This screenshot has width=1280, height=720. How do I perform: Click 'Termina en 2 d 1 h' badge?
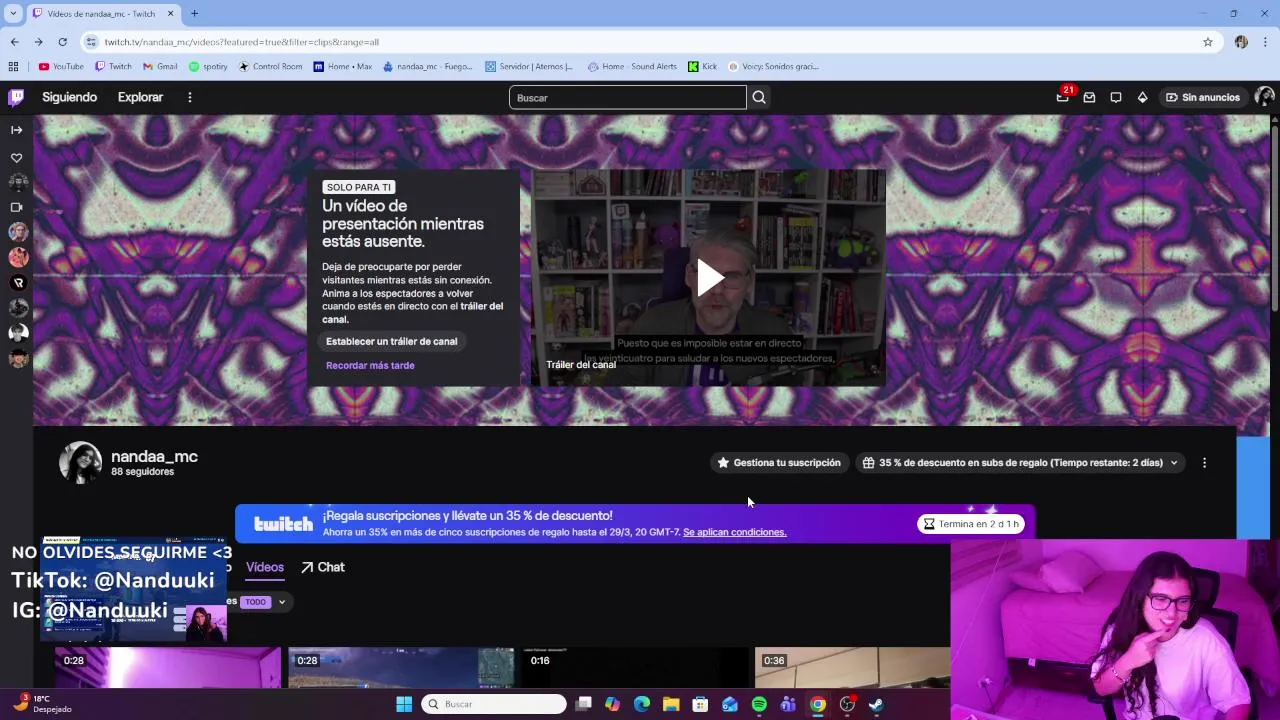click(x=970, y=524)
